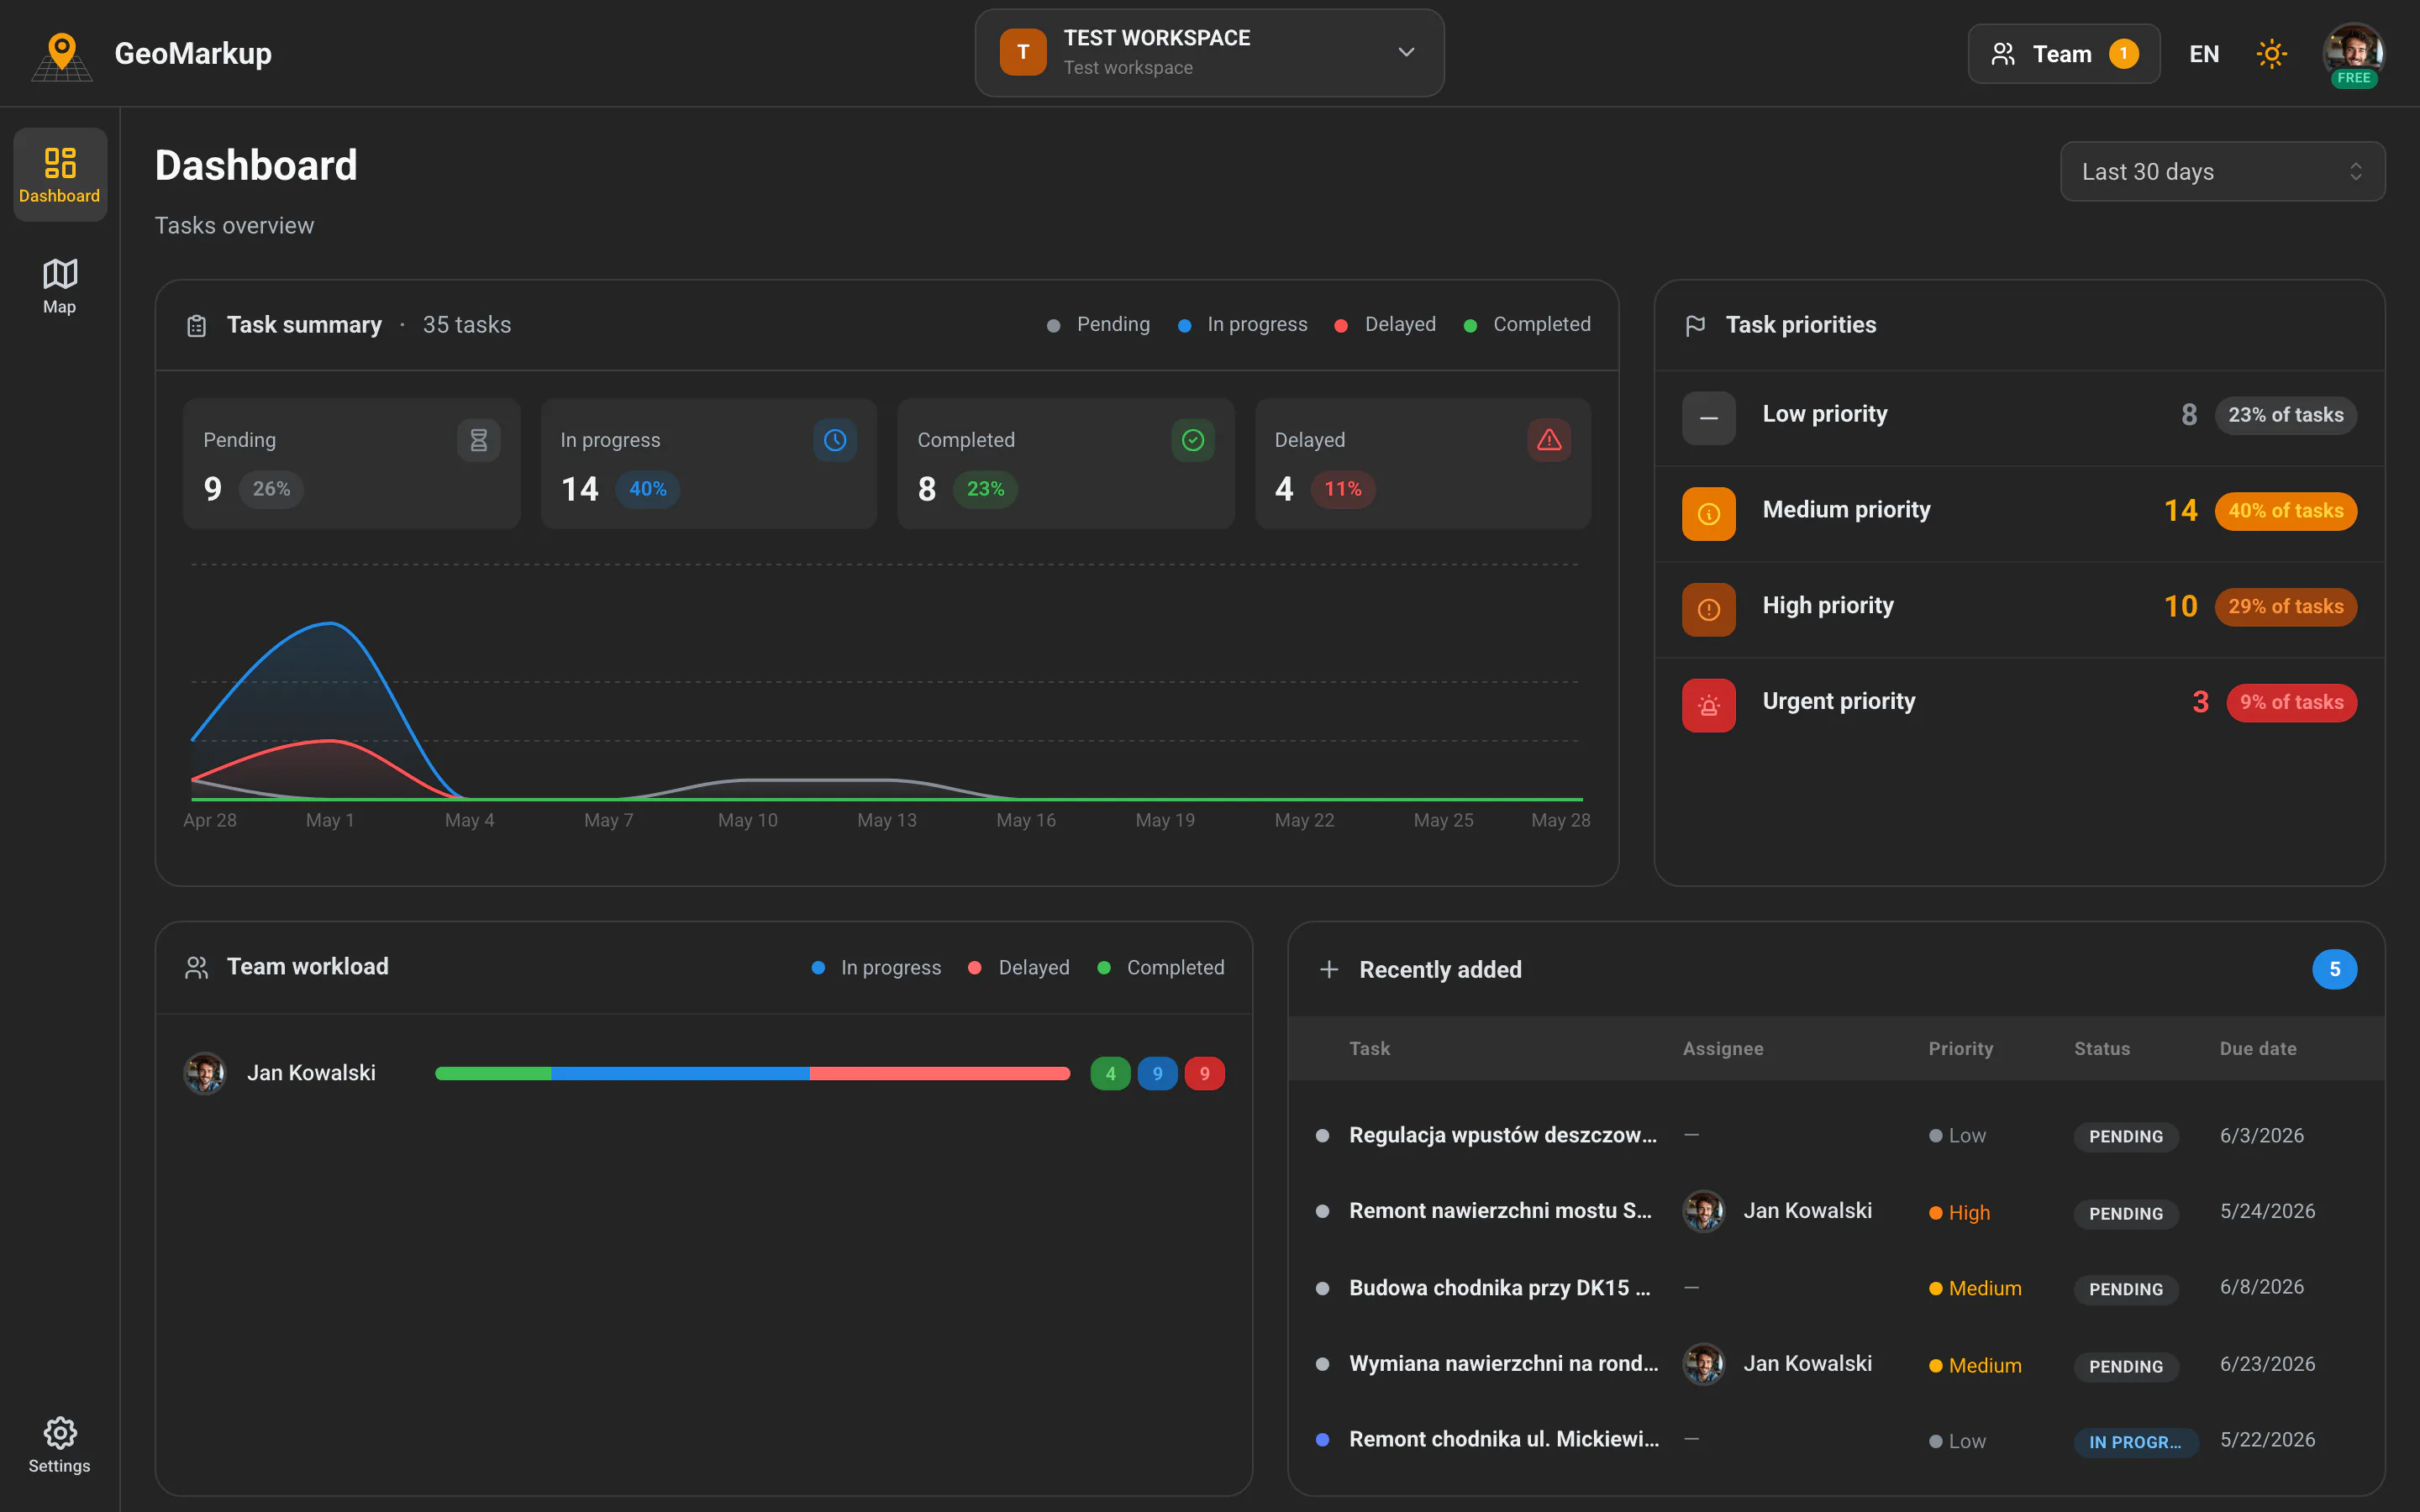The image size is (2420, 1512).
Task: Sort by the Task column header
Action: tap(1369, 1048)
